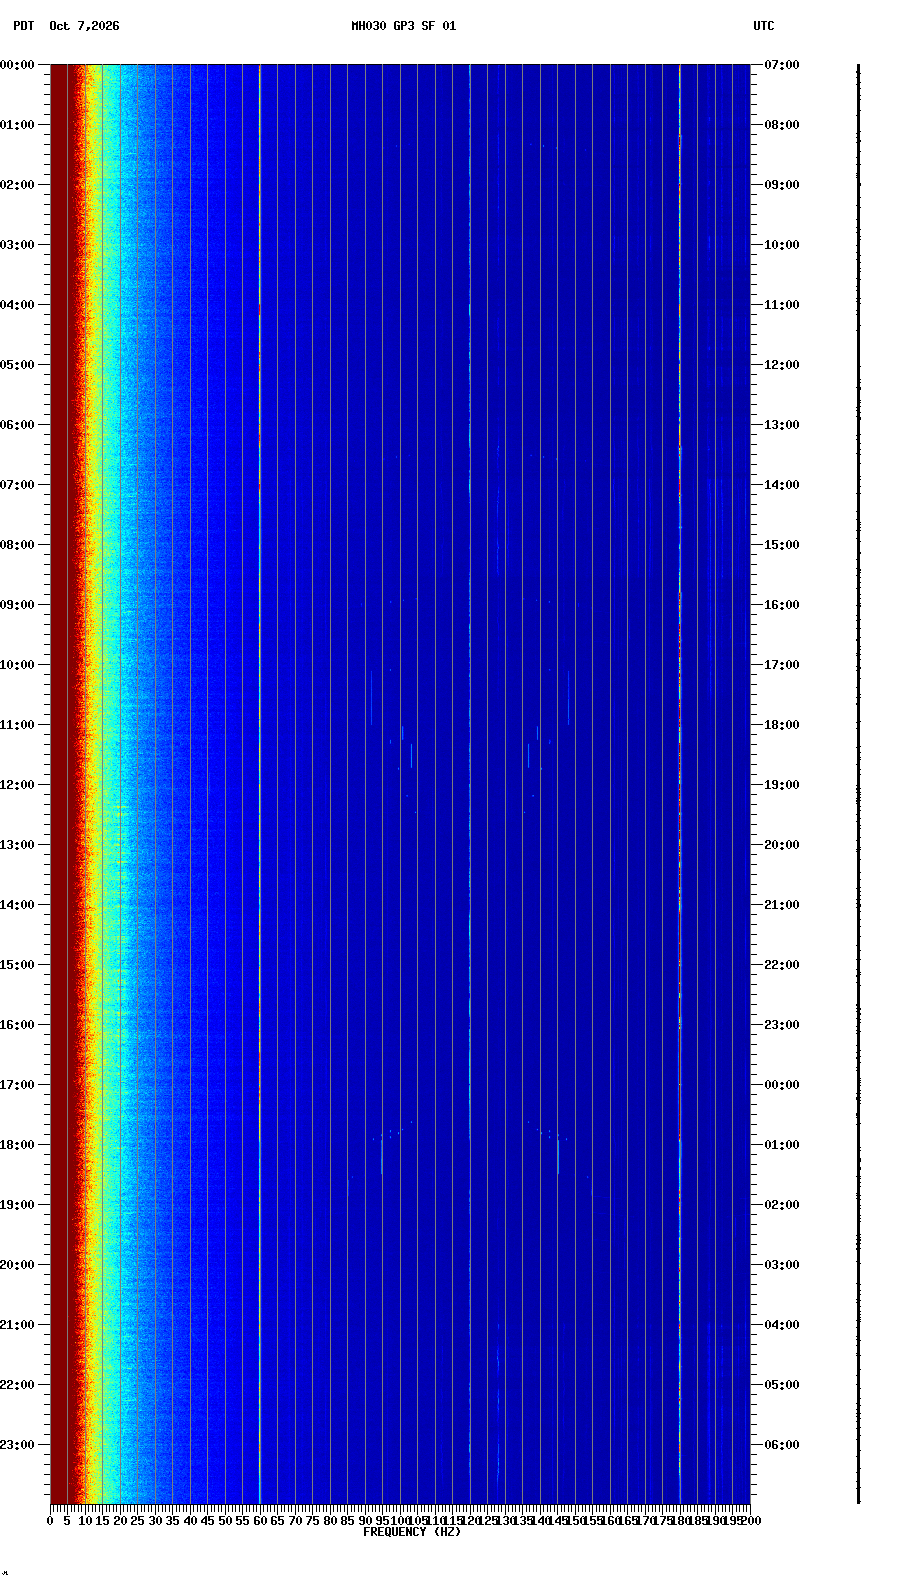This screenshot has height=1584, width=902.
Task: Select the title MH030 GP3 SF 01
Action: tap(403, 26)
